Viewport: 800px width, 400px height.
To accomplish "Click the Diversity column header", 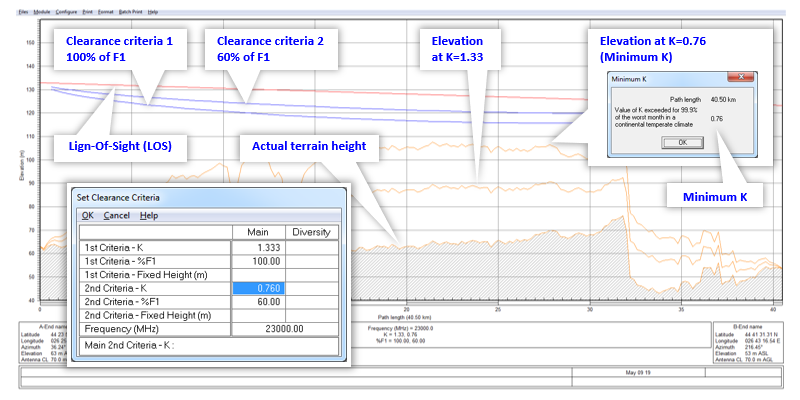I will point(310,232).
